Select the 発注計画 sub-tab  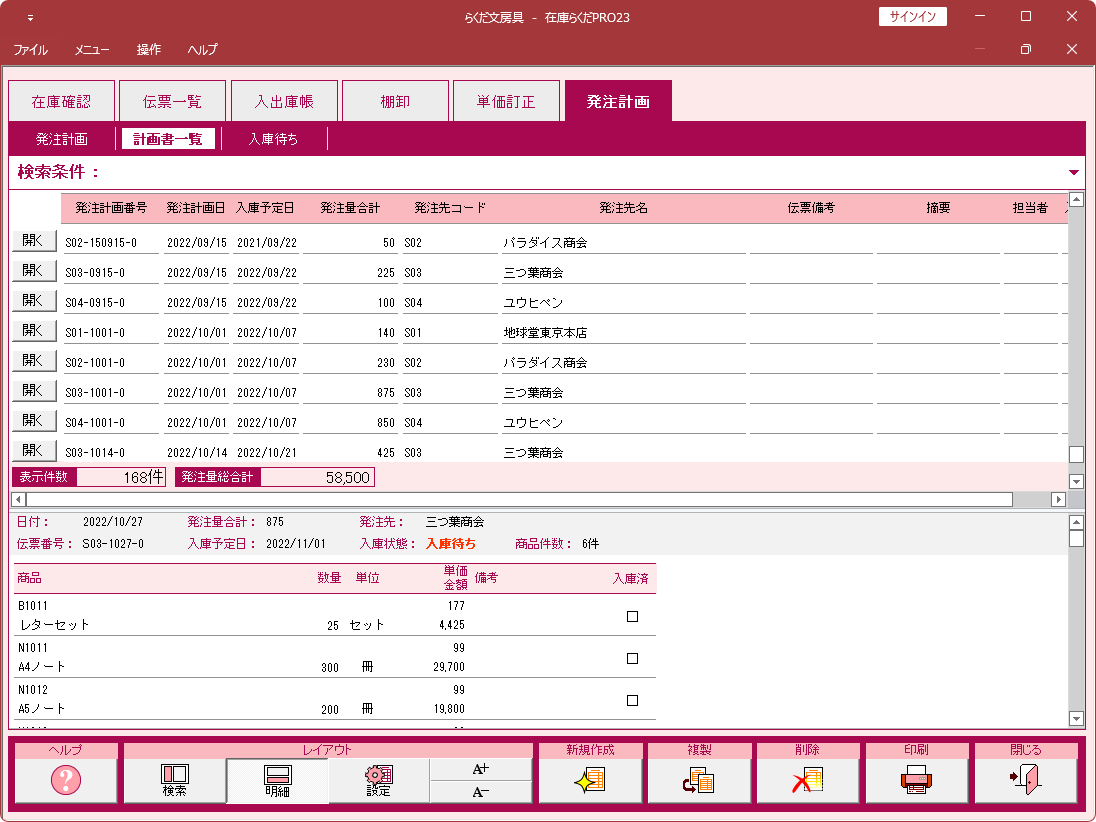pyautogui.click(x=62, y=139)
